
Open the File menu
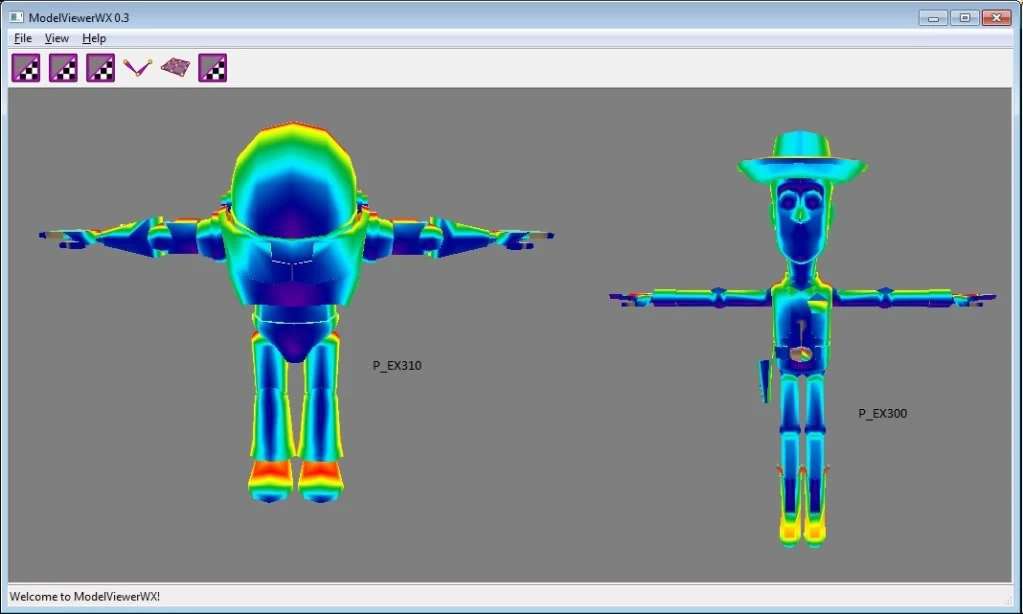(23, 38)
